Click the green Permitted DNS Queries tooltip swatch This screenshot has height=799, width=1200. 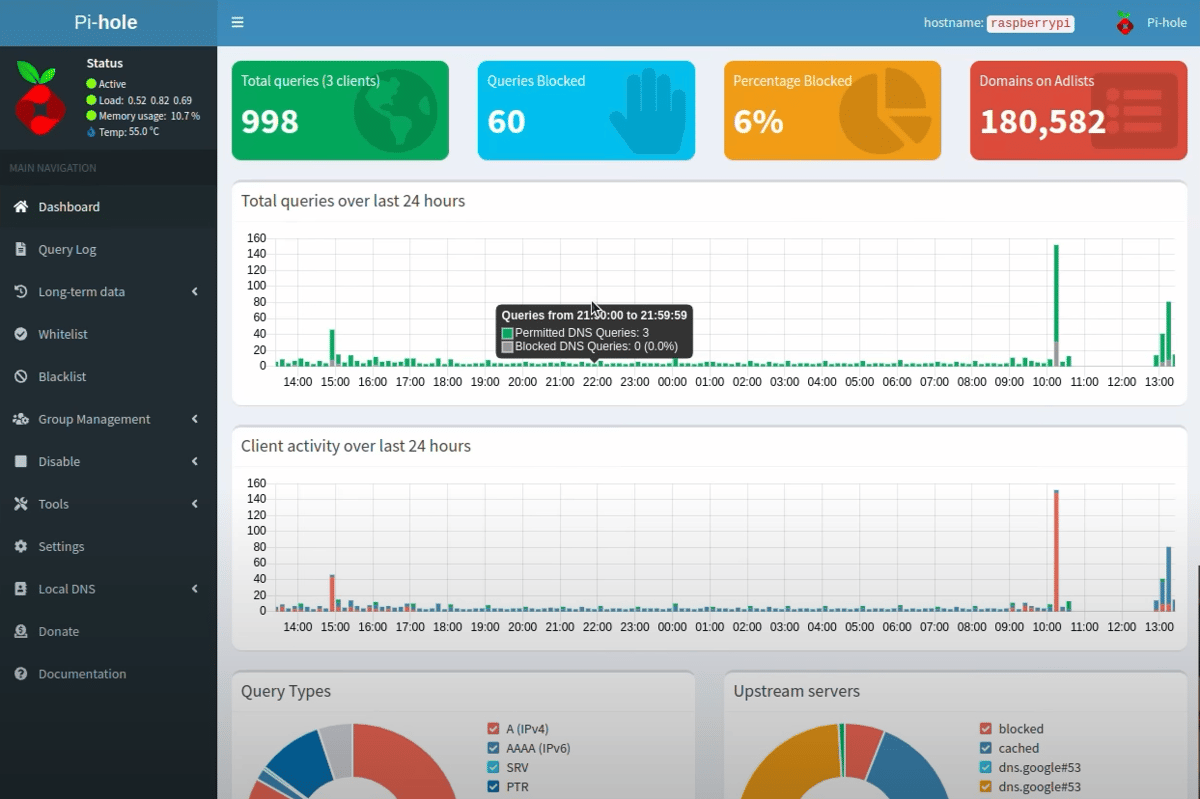coord(507,333)
